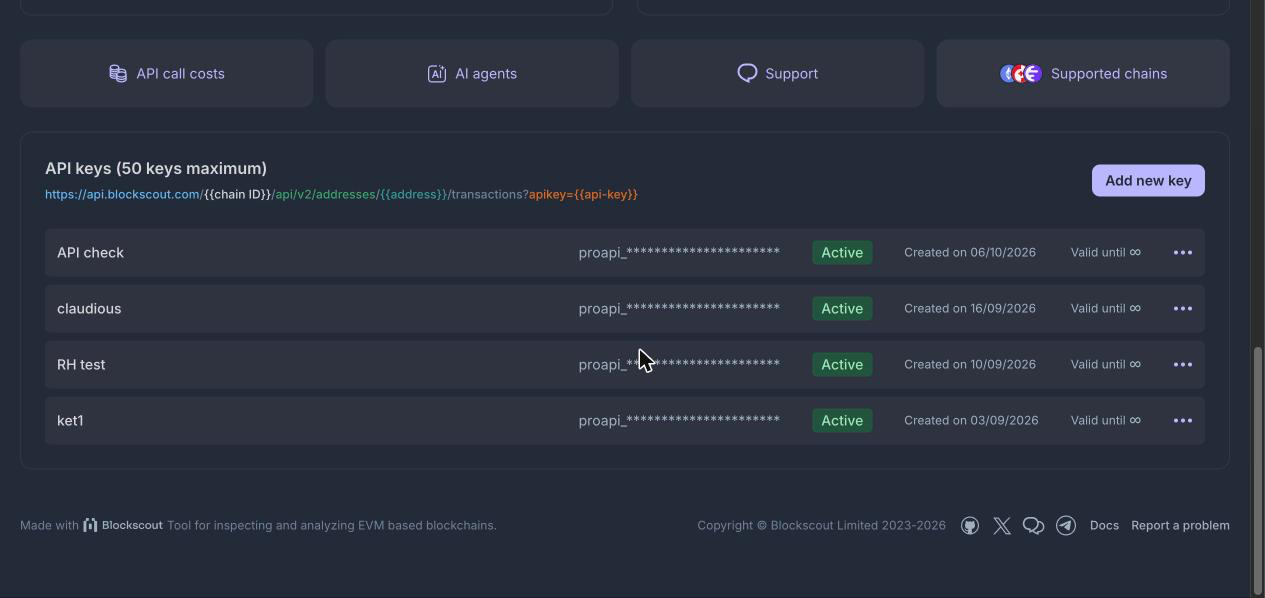Image resolution: width=1265 pixels, height=598 pixels.
Task: Click the API keys (50 keys maximum) heading
Action: pyautogui.click(x=156, y=168)
